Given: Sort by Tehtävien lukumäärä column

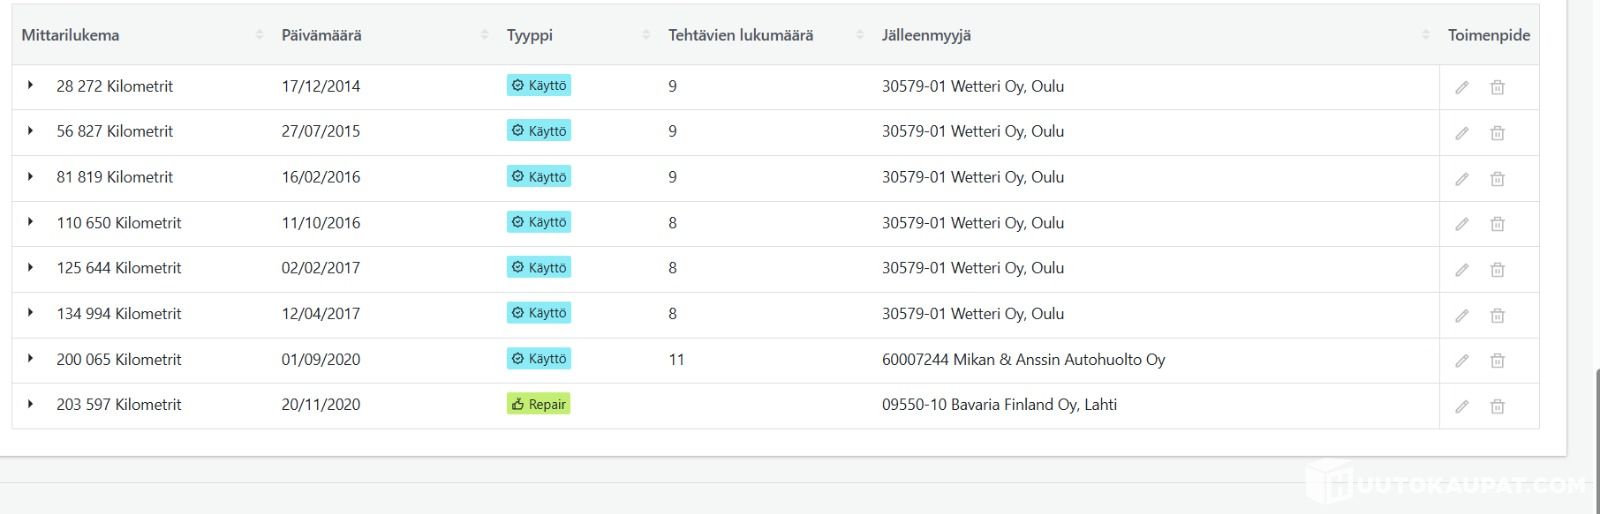Looking at the screenshot, I should click(x=740, y=35).
